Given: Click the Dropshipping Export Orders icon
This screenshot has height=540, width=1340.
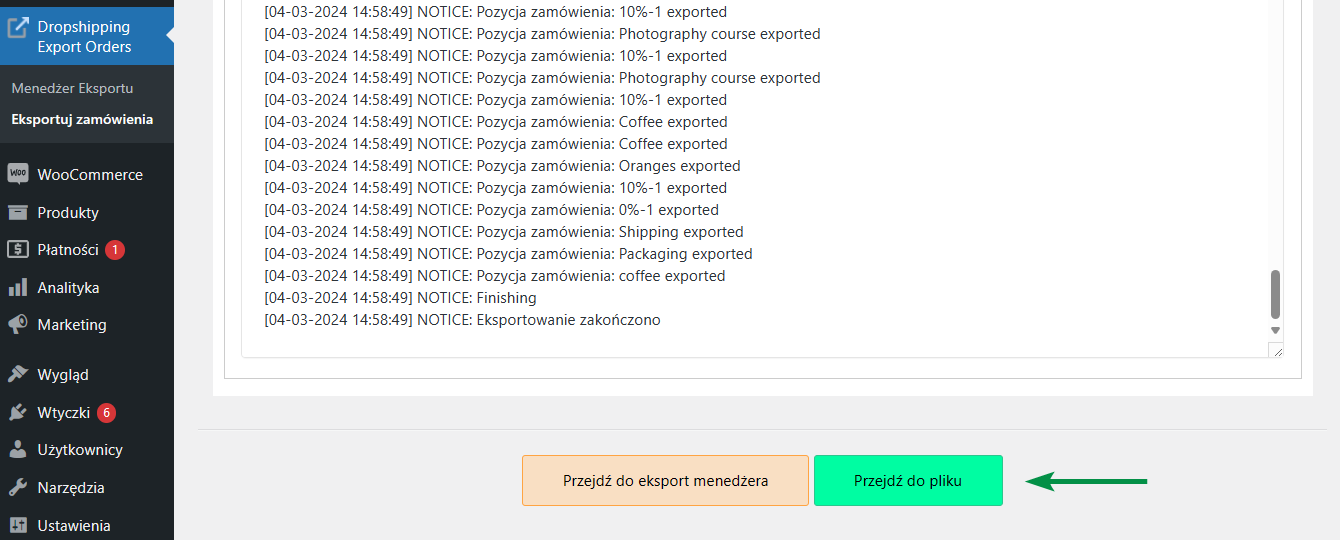Looking at the screenshot, I should [18, 27].
